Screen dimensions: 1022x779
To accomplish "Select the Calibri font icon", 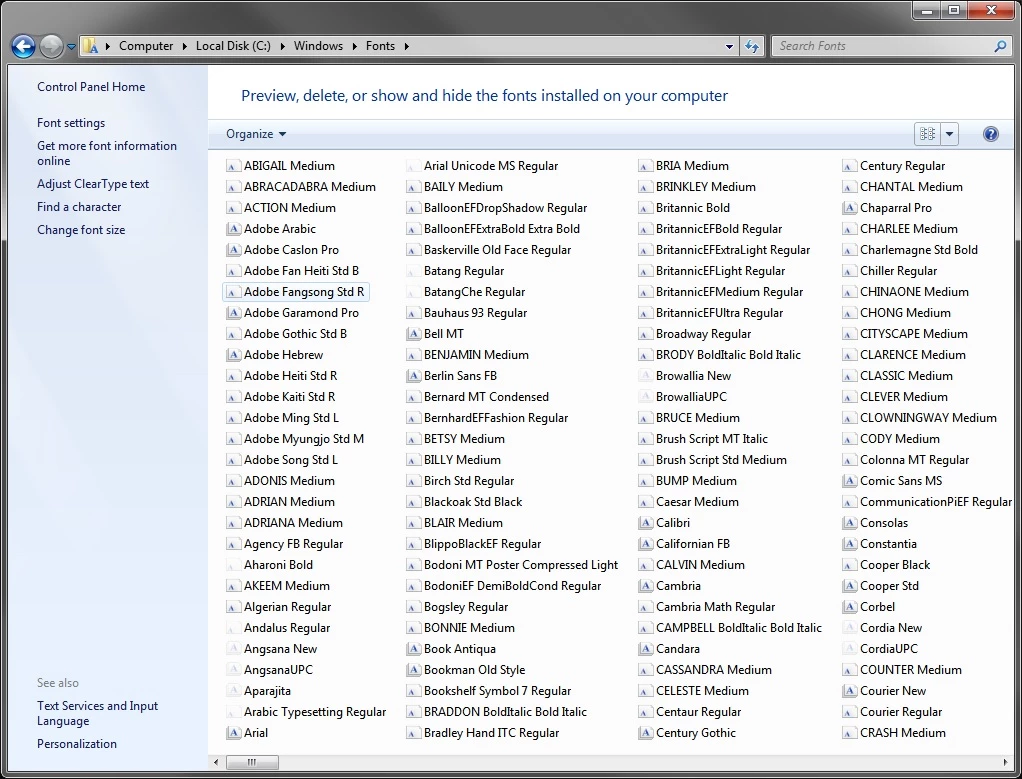I will pyautogui.click(x=645, y=523).
